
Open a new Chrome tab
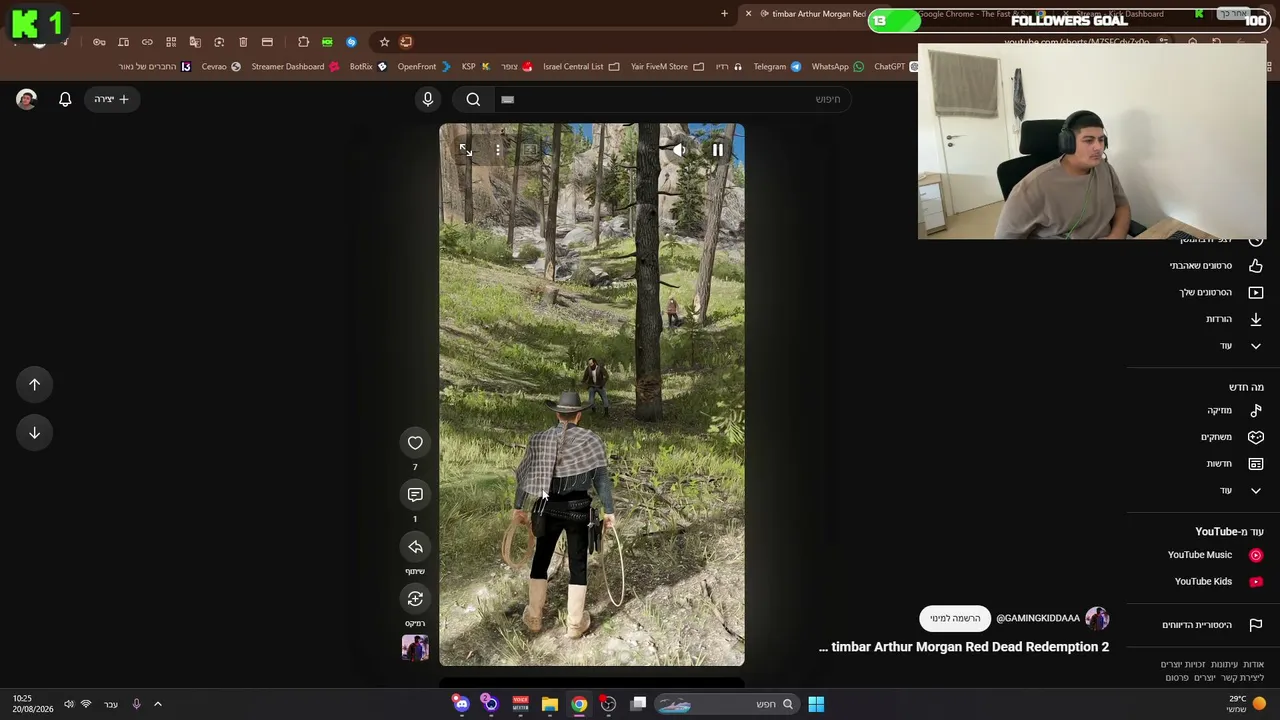724,14
